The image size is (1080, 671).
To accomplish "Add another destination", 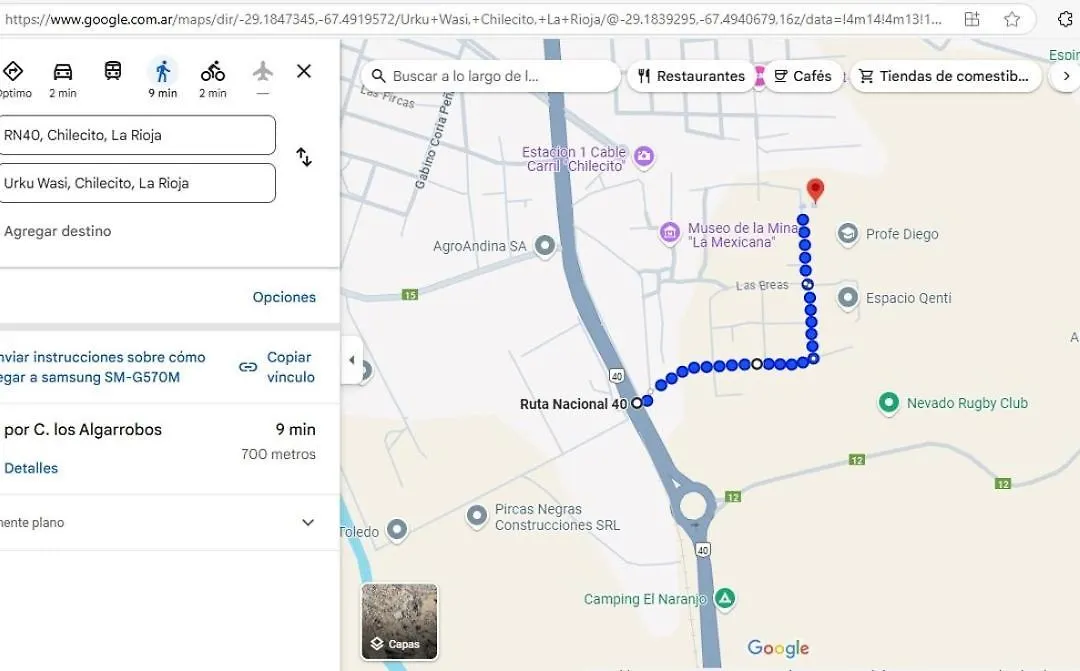I will tap(58, 231).
